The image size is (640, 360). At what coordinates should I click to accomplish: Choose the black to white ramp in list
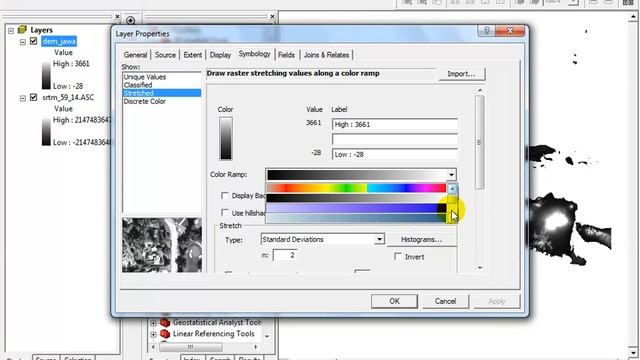(356, 198)
